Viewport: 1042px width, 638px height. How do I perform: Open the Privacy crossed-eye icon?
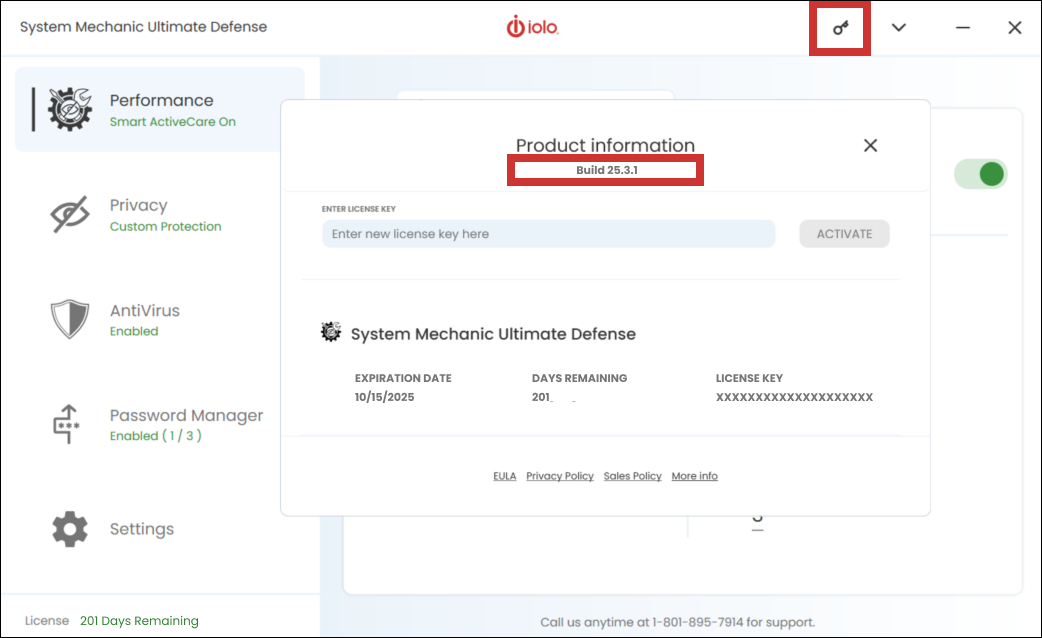coord(70,214)
